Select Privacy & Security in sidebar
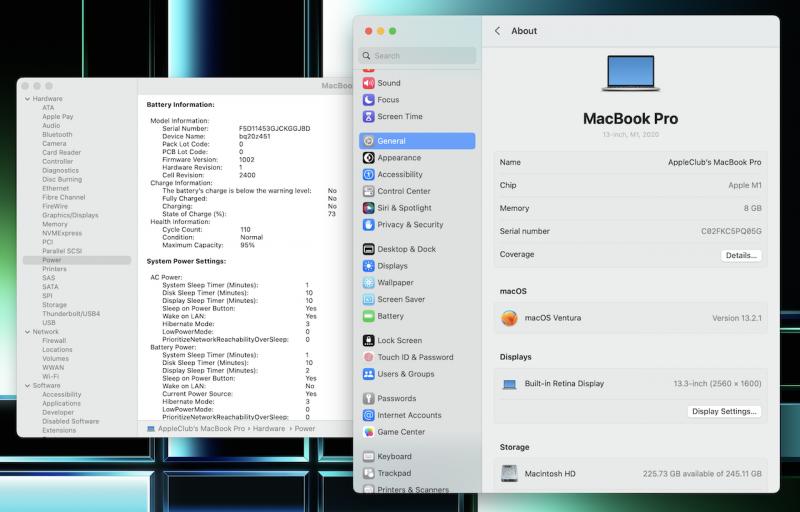Image resolution: width=800 pixels, height=512 pixels. coord(410,225)
